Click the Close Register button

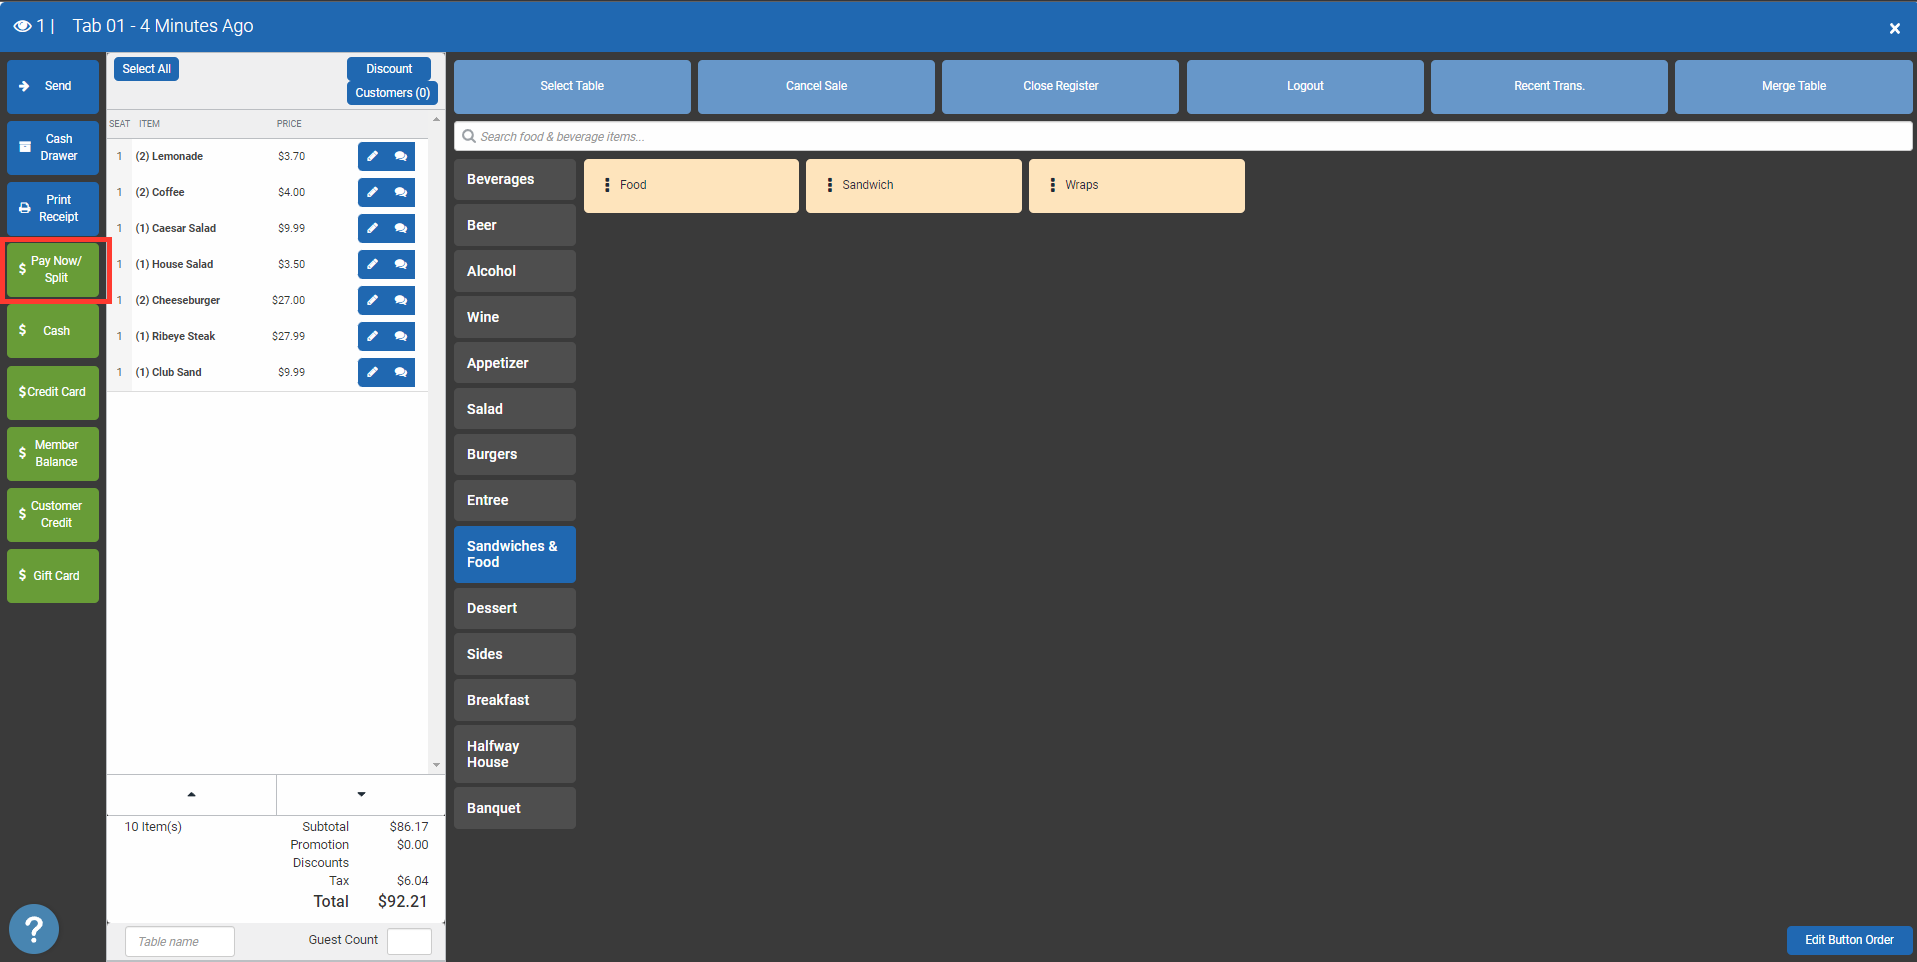point(1060,86)
